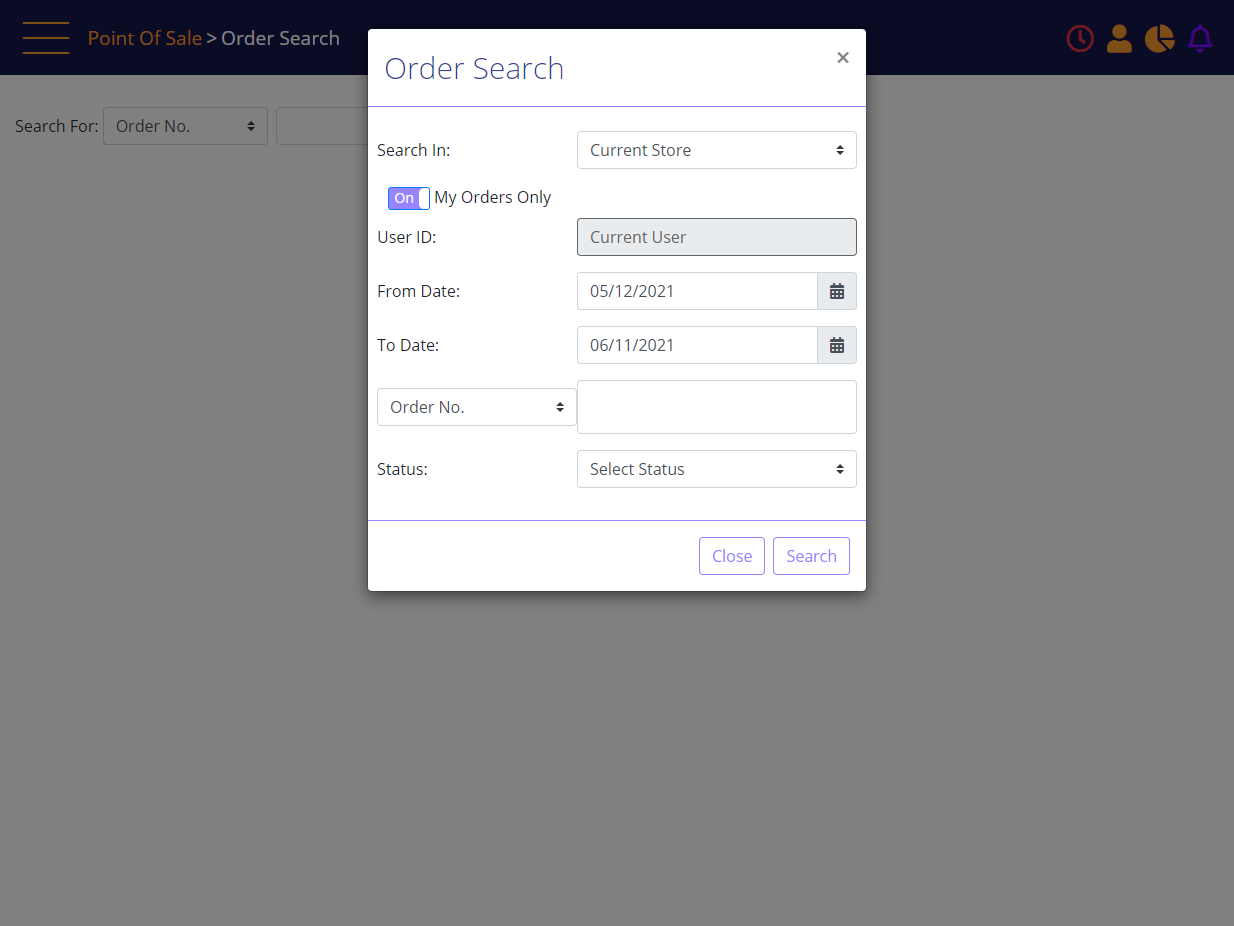This screenshot has width=1234, height=926.
Task: Click the Search In: label
Action: click(x=414, y=150)
